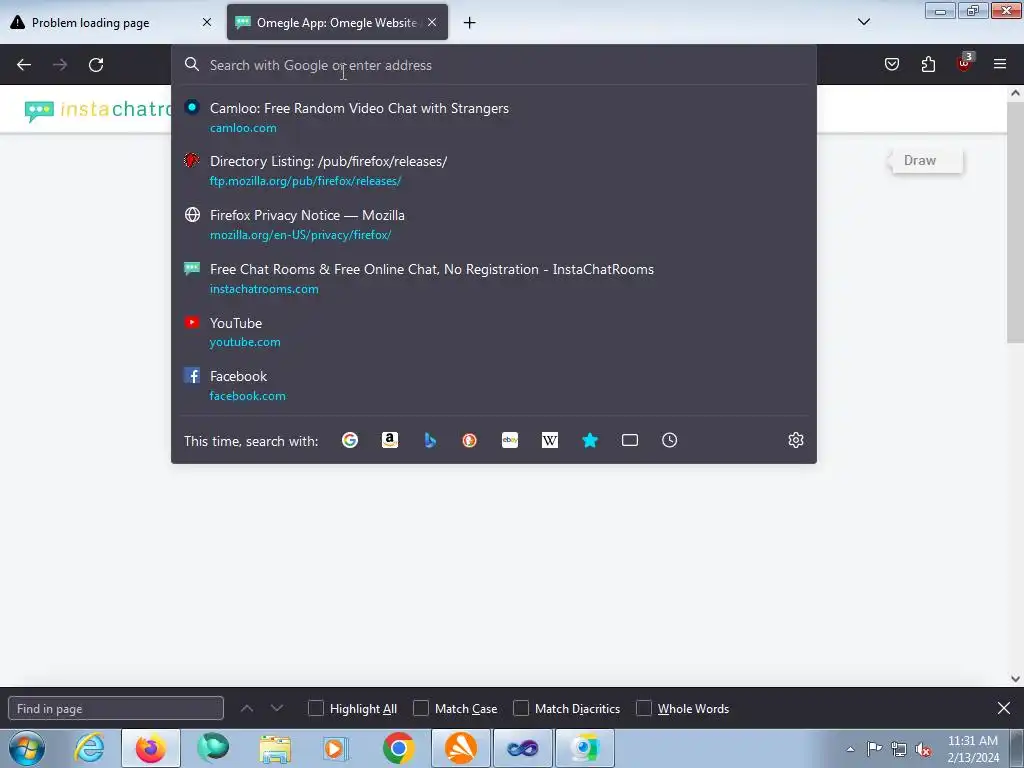
Task: Open the uBlock extension icon
Action: pos(964,64)
